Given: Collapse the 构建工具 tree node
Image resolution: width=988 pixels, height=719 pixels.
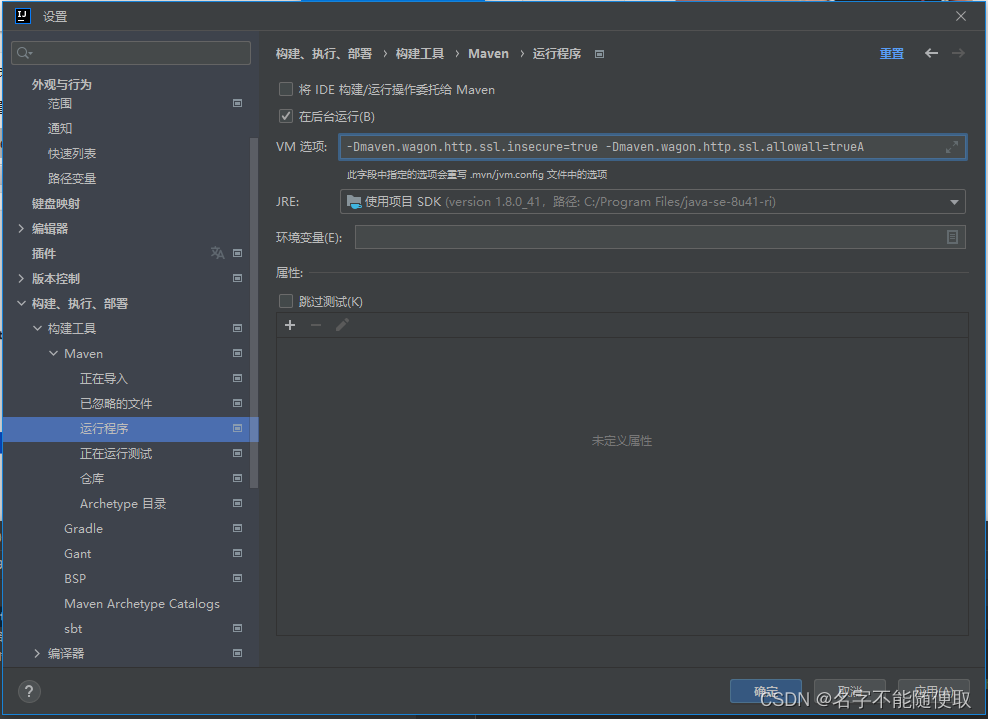Looking at the screenshot, I should pos(37,328).
